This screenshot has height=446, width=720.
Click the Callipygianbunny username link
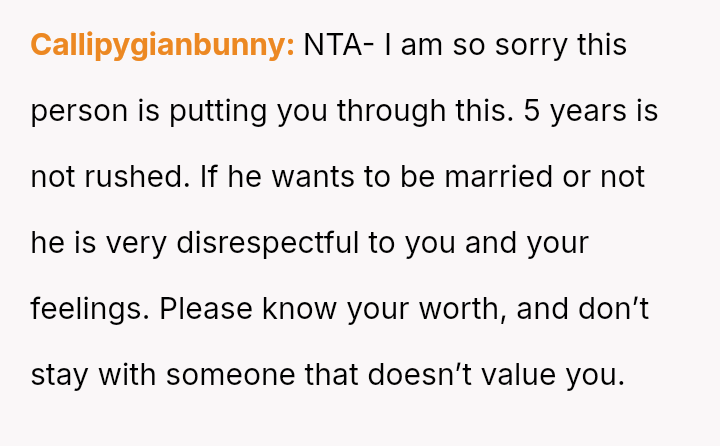(x=162, y=46)
